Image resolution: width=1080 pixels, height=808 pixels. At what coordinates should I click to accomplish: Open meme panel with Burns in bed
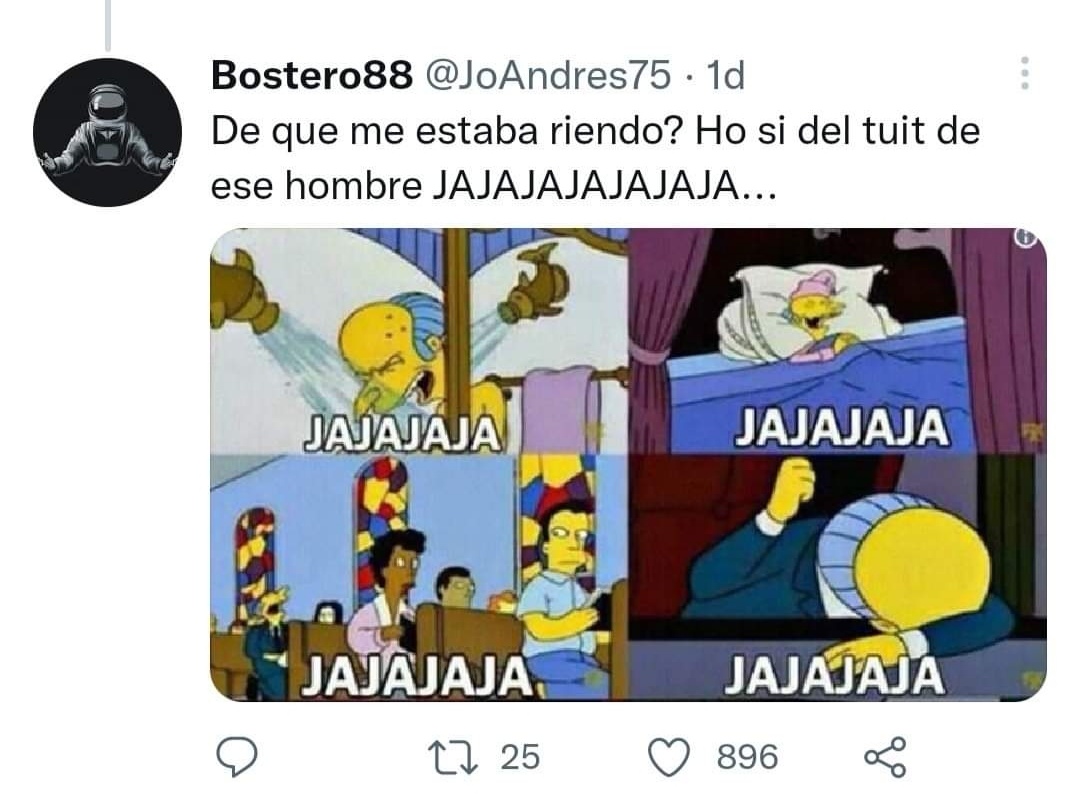click(838, 340)
